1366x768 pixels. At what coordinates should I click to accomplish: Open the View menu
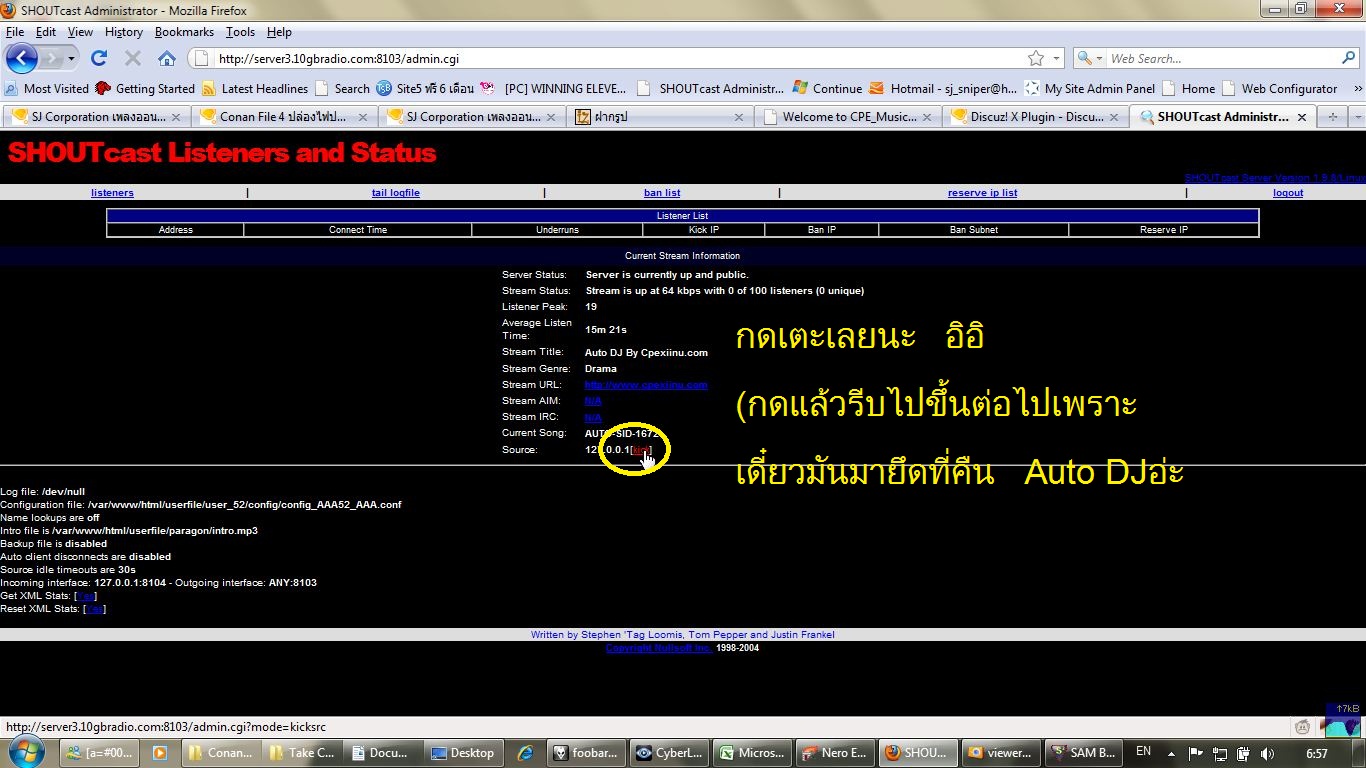pyautogui.click(x=80, y=32)
